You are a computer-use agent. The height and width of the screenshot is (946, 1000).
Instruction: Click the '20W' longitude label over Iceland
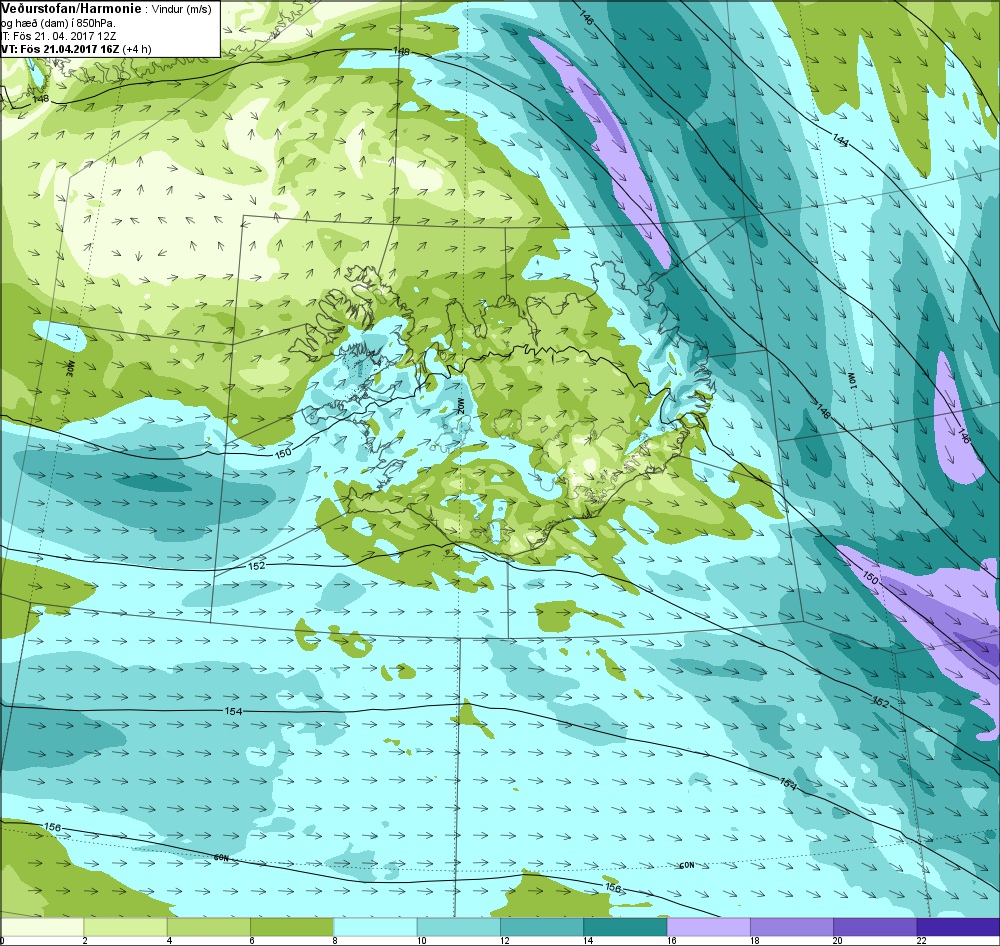point(460,405)
